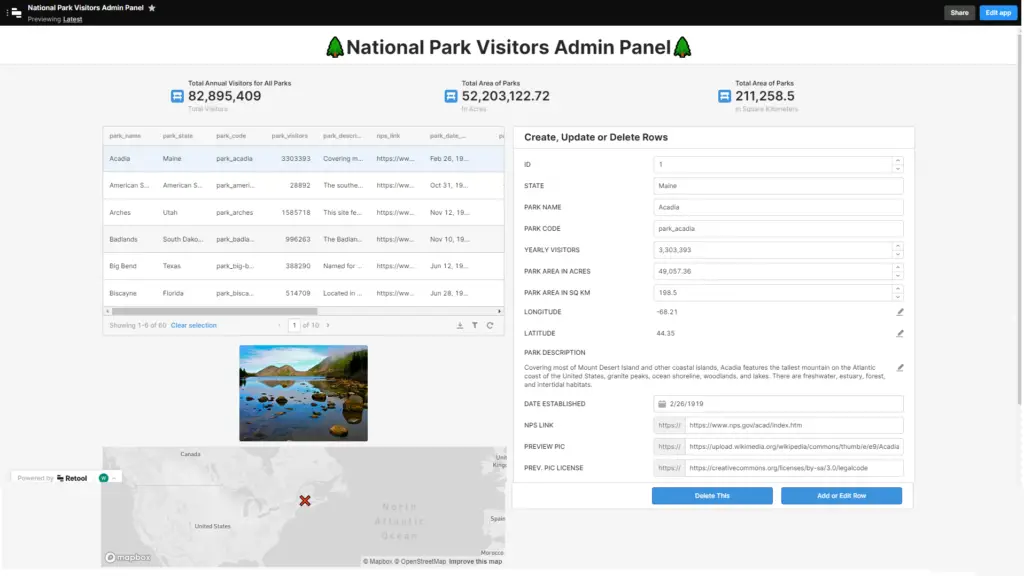The image size is (1024, 576).
Task: Open the Date Established date picker
Action: point(778,404)
